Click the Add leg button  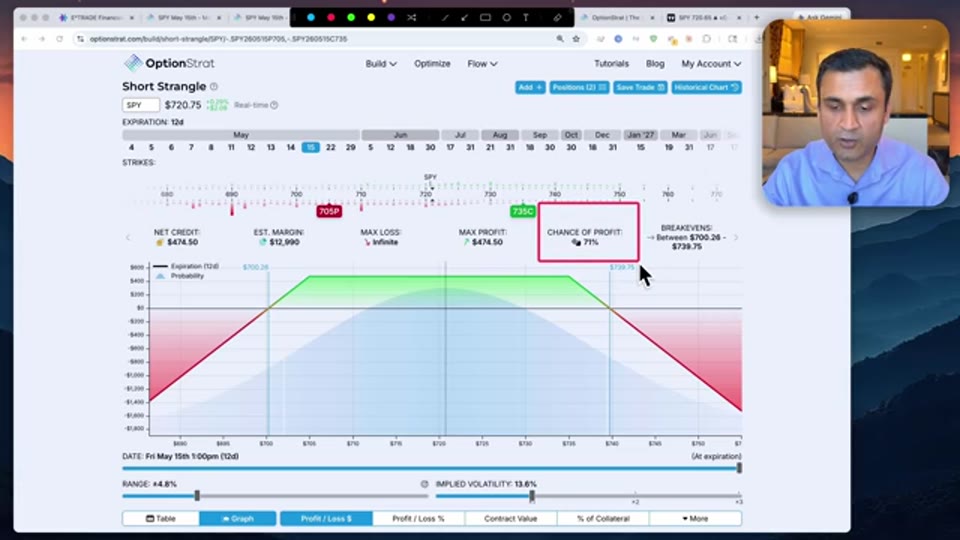[530, 88]
